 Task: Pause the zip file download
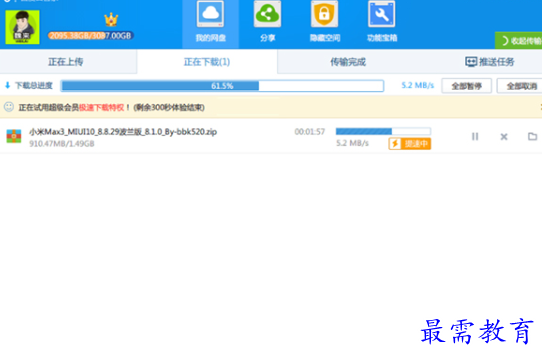point(475,137)
